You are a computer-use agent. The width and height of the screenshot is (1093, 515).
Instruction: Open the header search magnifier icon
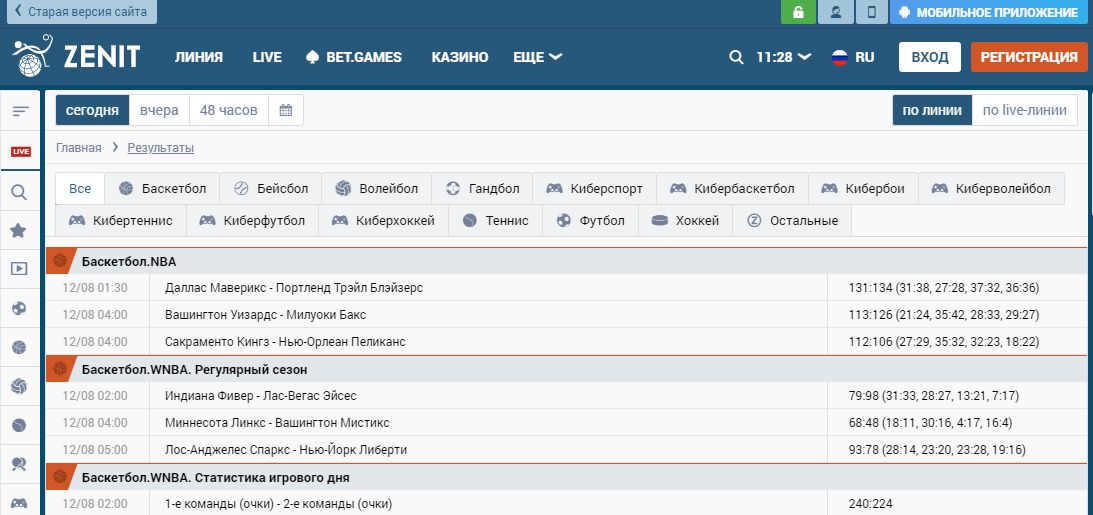pyautogui.click(x=736, y=57)
